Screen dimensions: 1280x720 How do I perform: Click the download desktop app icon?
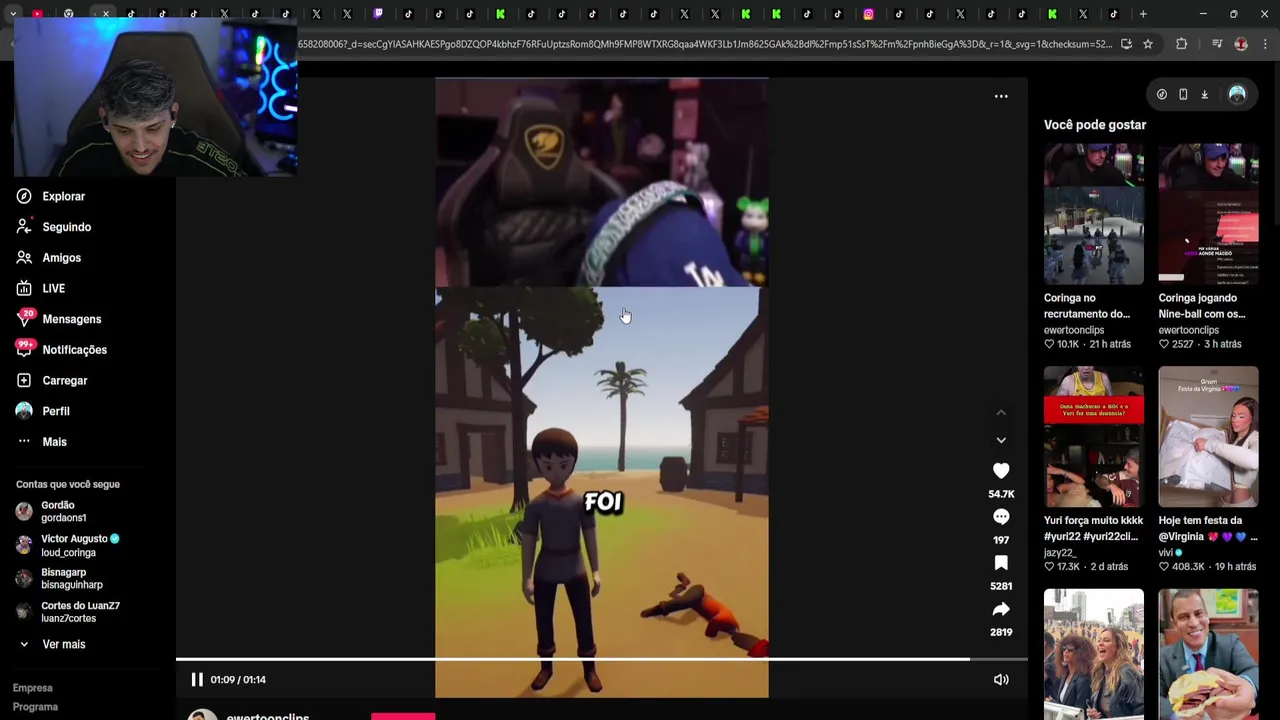click(1204, 94)
